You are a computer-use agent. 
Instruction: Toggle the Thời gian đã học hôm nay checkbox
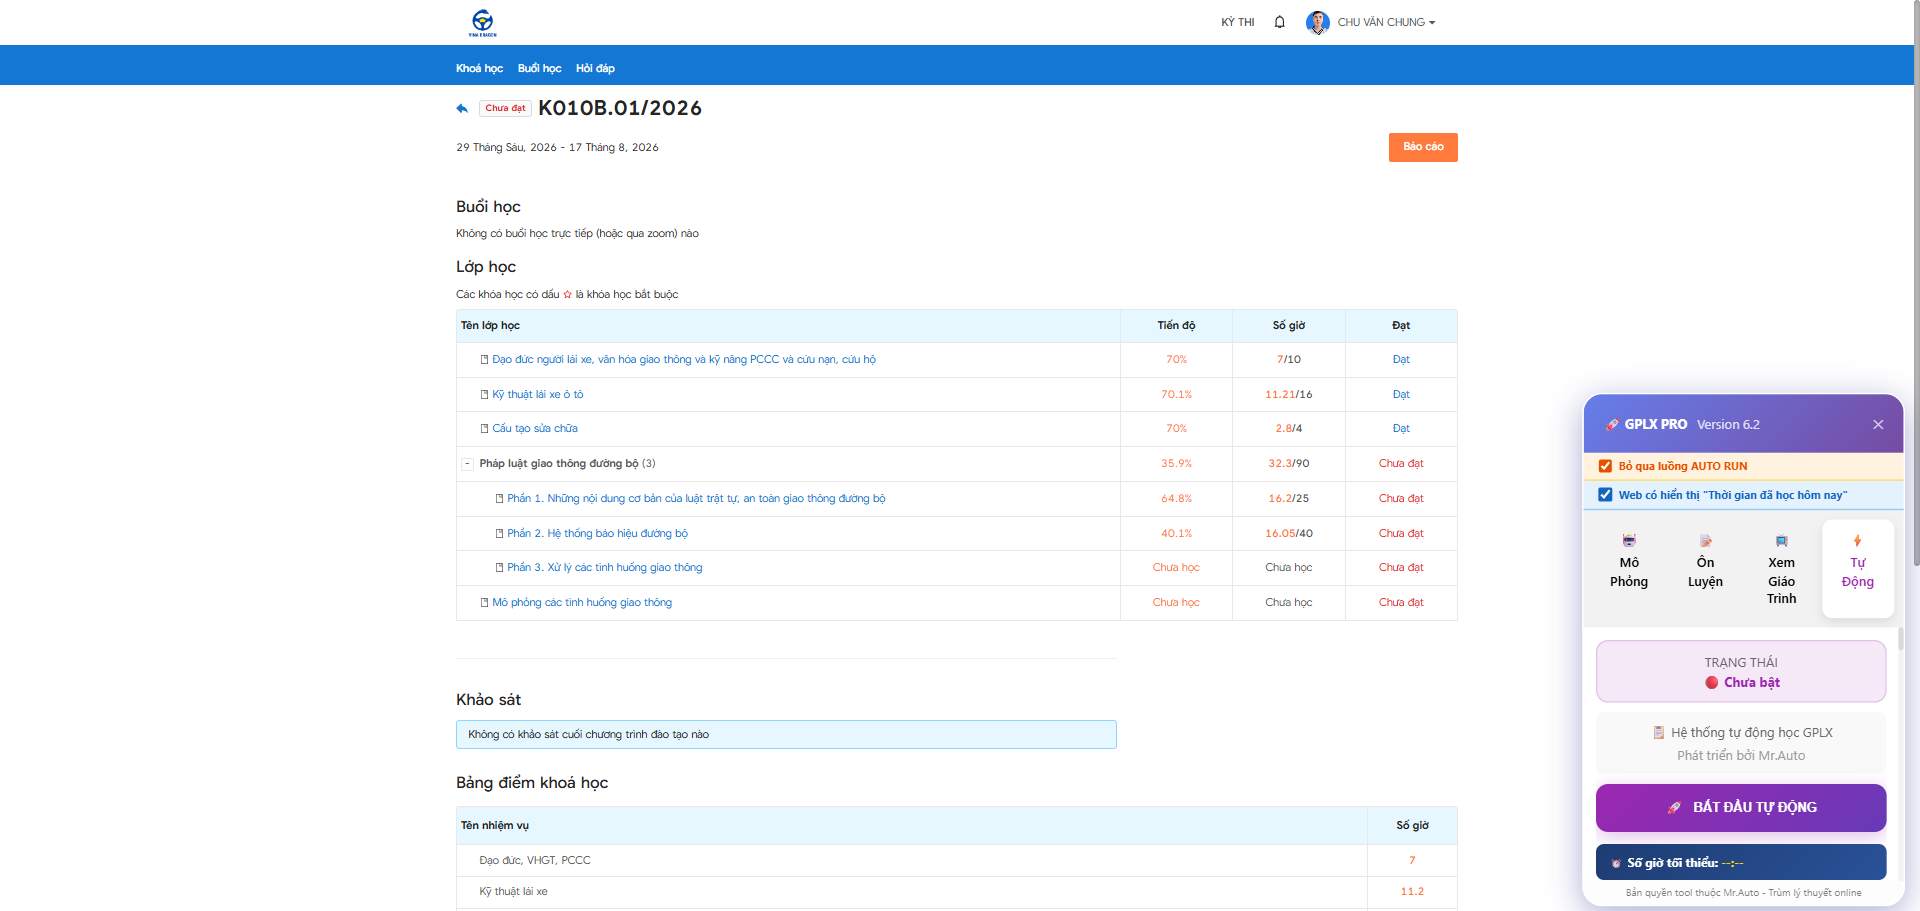click(1605, 495)
